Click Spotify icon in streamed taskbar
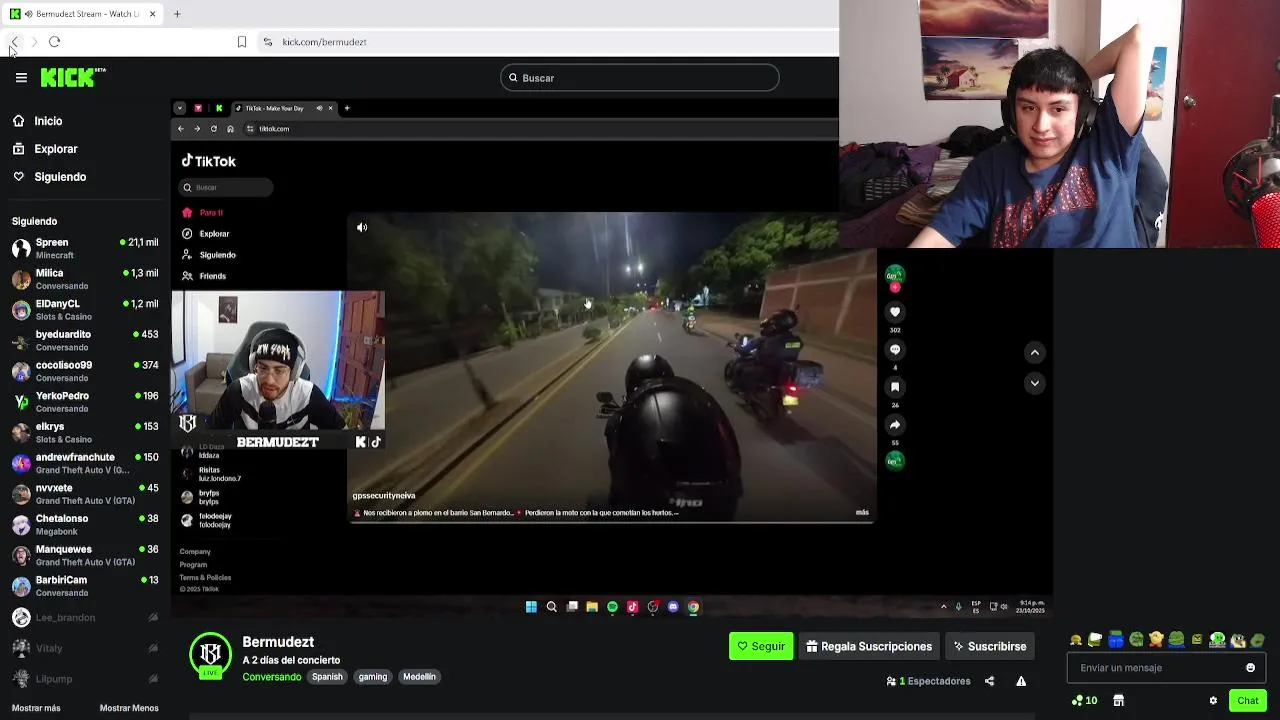The image size is (1280, 720). click(x=612, y=607)
